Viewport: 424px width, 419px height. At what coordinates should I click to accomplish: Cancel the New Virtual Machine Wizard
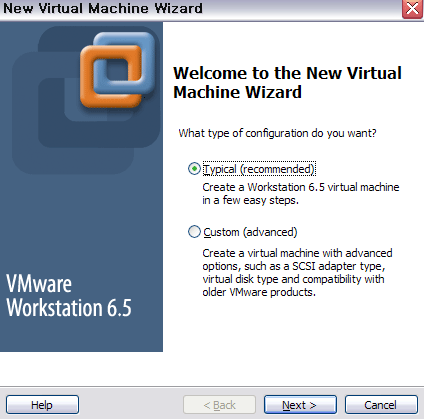[381, 405]
